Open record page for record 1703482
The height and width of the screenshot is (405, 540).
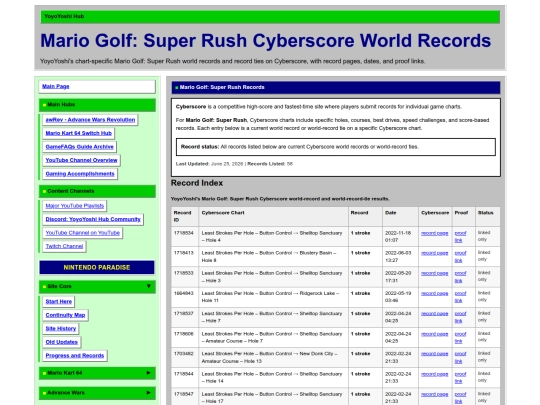[x=435, y=354]
